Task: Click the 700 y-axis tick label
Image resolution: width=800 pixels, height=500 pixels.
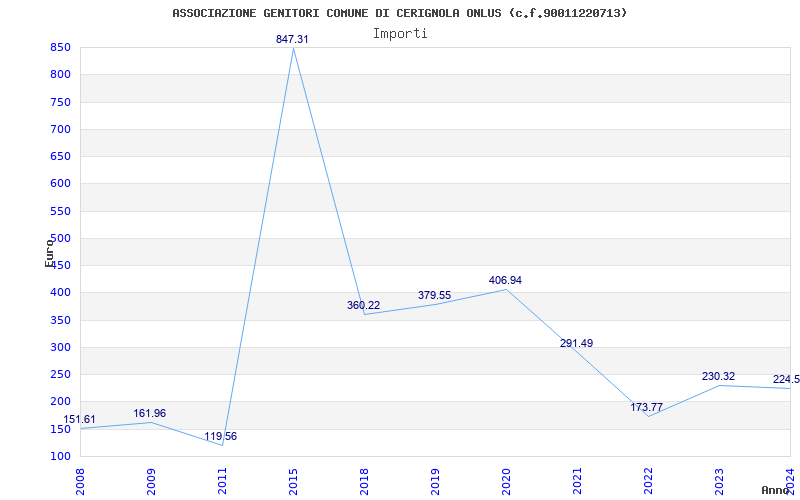Action: point(60,130)
